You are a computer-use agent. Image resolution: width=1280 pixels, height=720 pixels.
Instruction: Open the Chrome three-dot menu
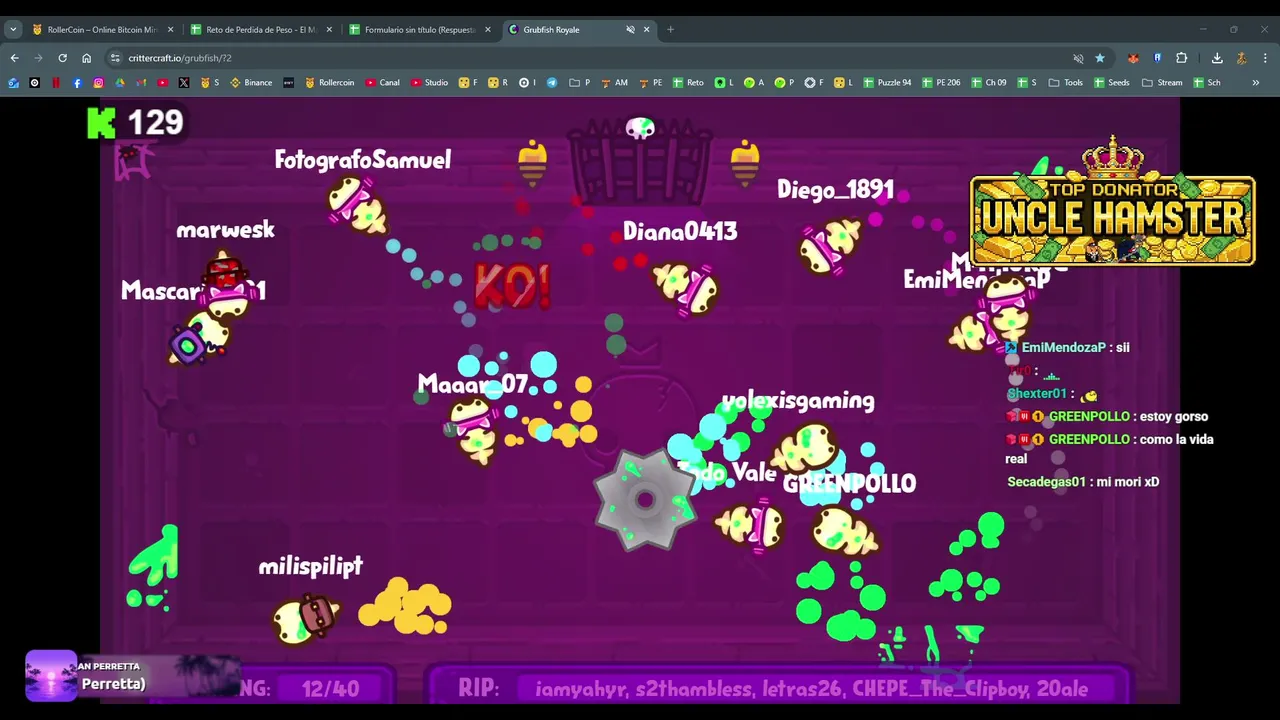click(1265, 58)
